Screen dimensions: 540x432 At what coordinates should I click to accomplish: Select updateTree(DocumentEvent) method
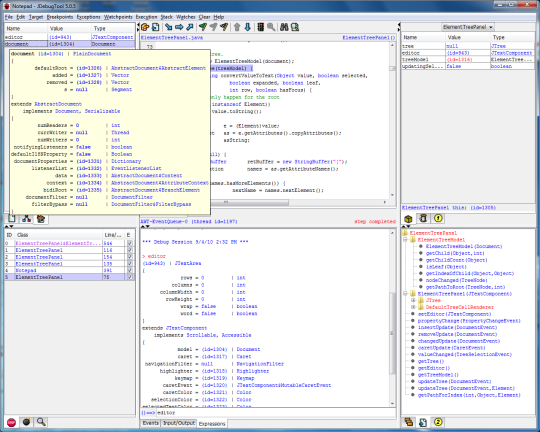[455, 382]
